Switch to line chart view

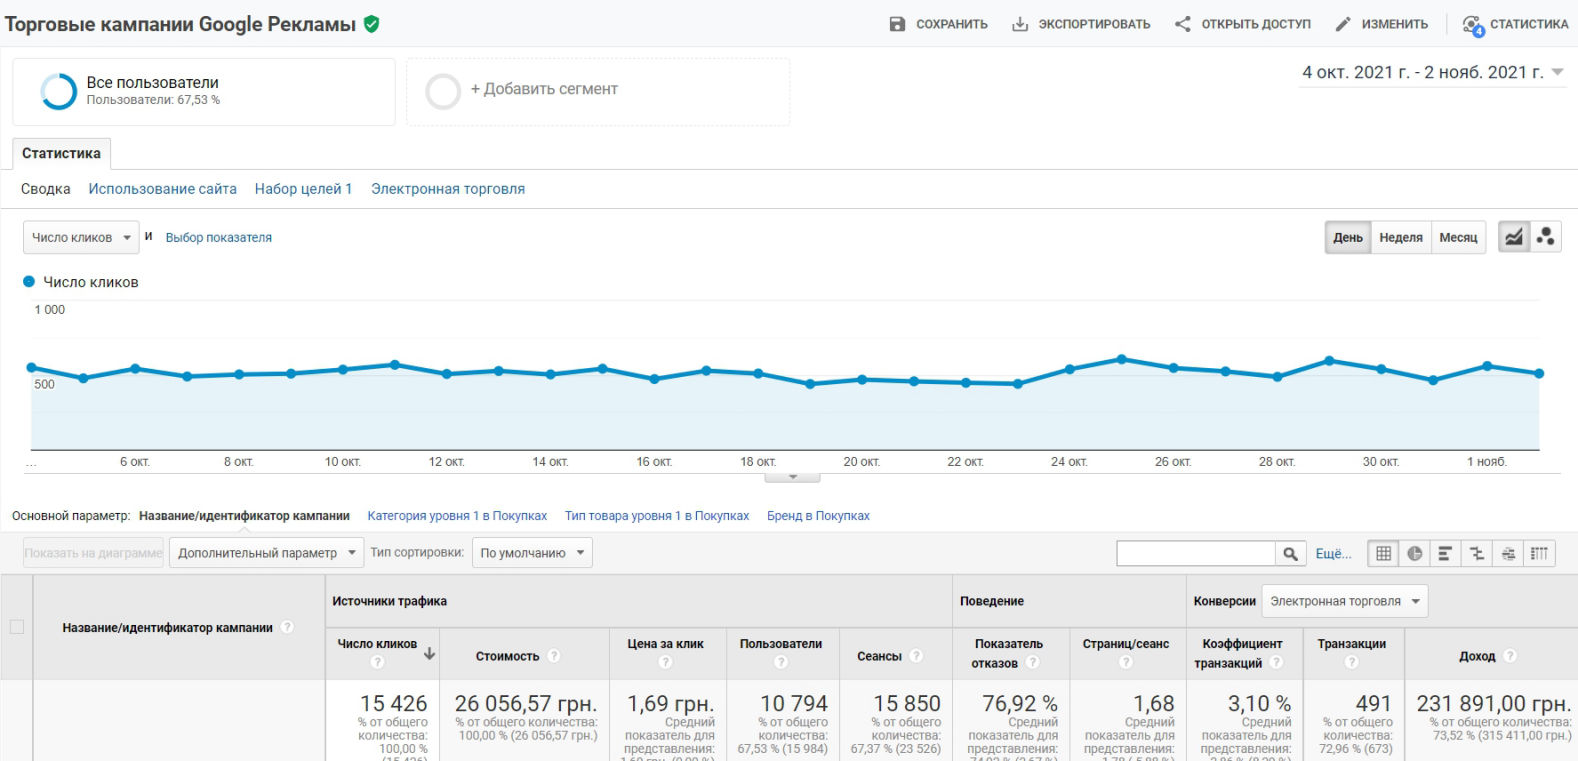click(1514, 237)
